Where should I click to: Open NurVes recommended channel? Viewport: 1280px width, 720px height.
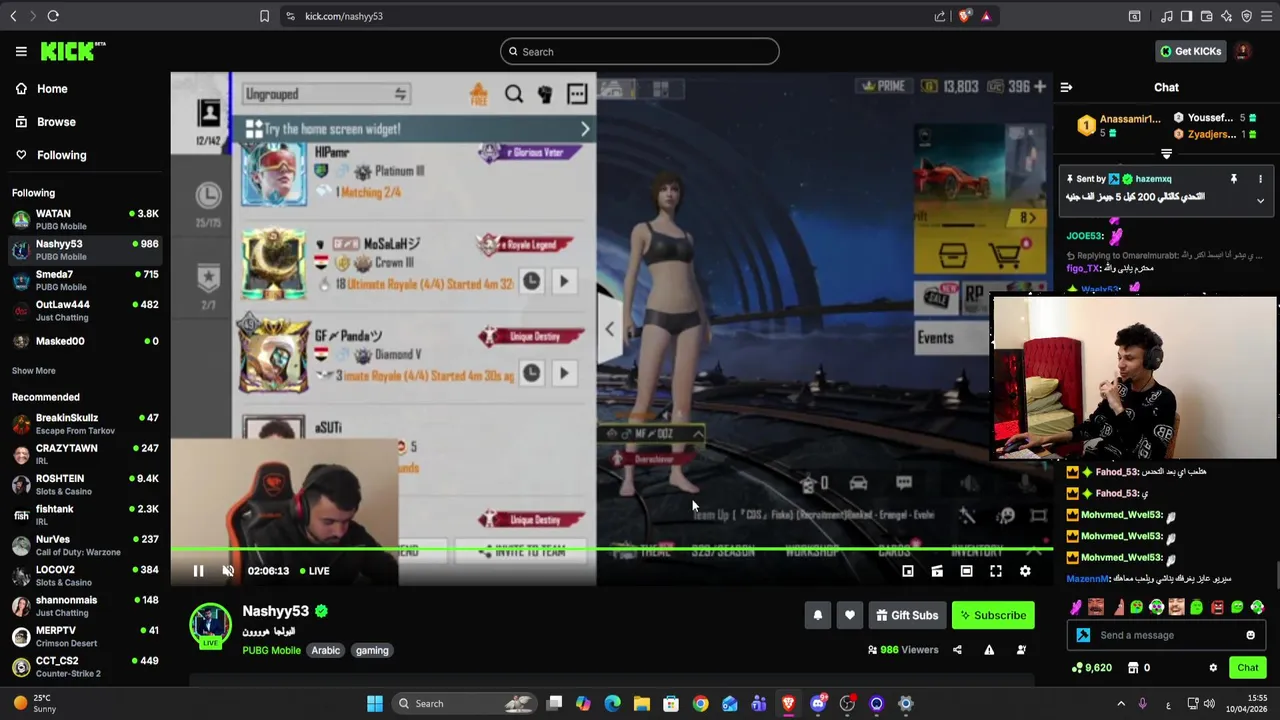[85, 545]
